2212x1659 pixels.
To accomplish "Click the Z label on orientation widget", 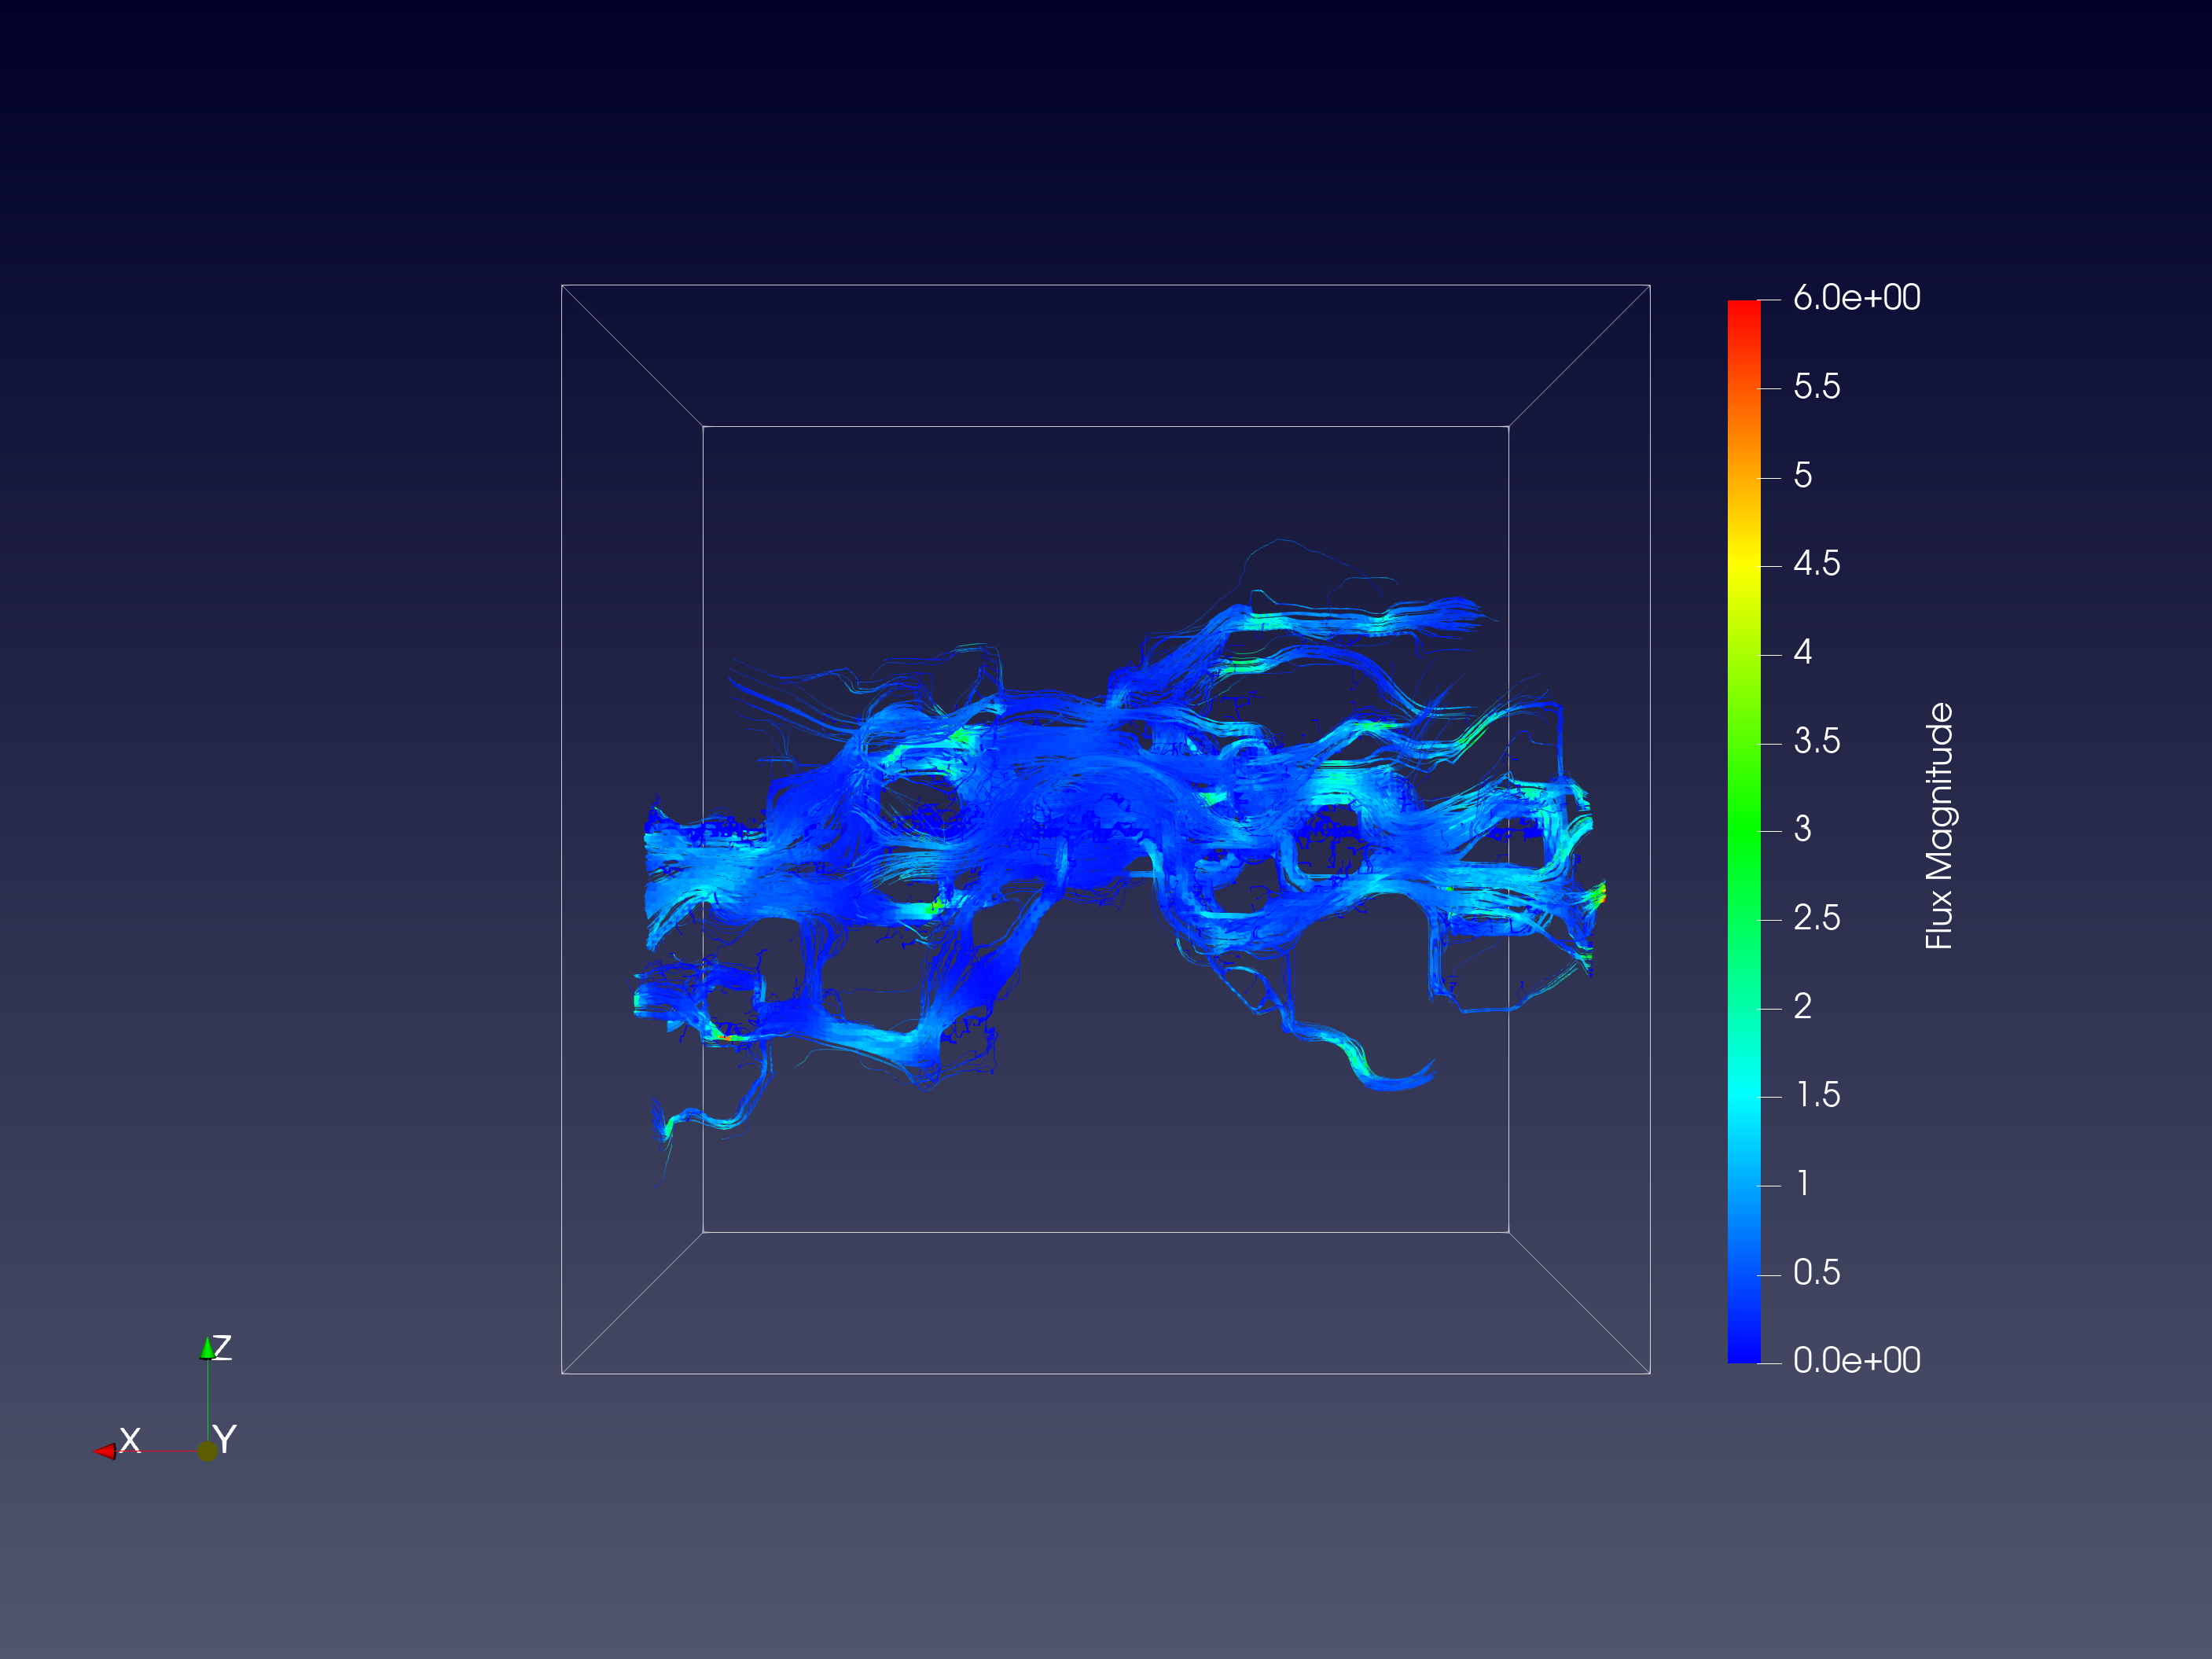I will click(x=223, y=1347).
